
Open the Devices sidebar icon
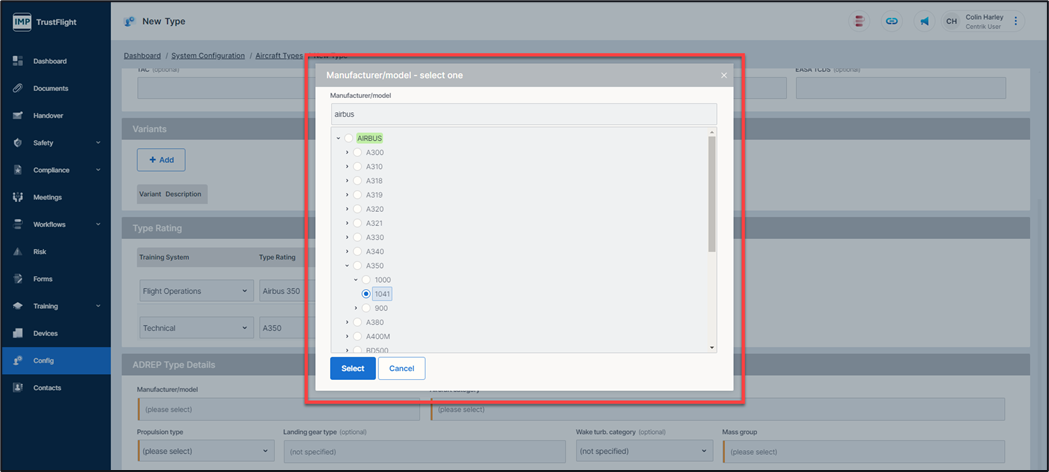click(x=19, y=334)
